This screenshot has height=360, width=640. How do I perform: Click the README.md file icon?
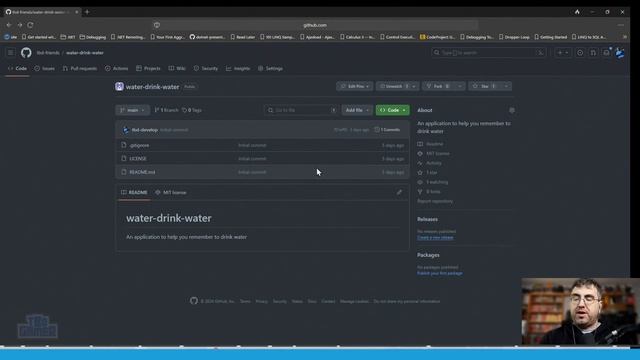click(124, 172)
